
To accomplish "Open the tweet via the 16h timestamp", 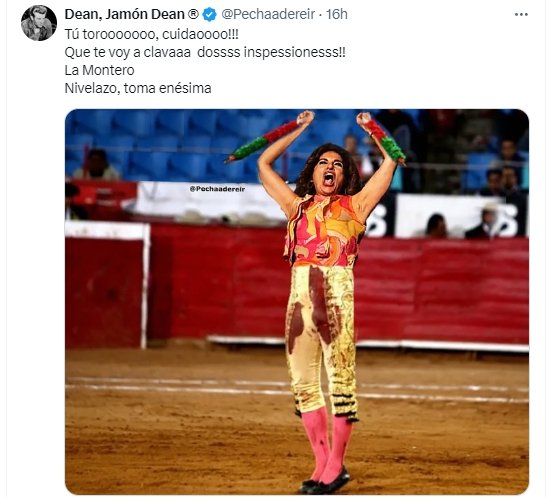I will [x=337, y=15].
